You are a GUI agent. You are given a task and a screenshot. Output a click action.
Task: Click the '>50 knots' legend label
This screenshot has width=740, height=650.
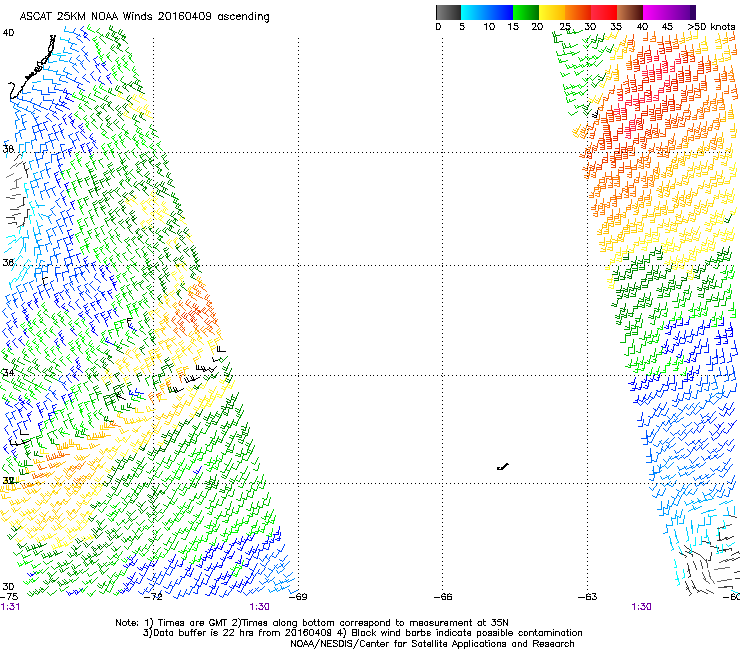711,26
